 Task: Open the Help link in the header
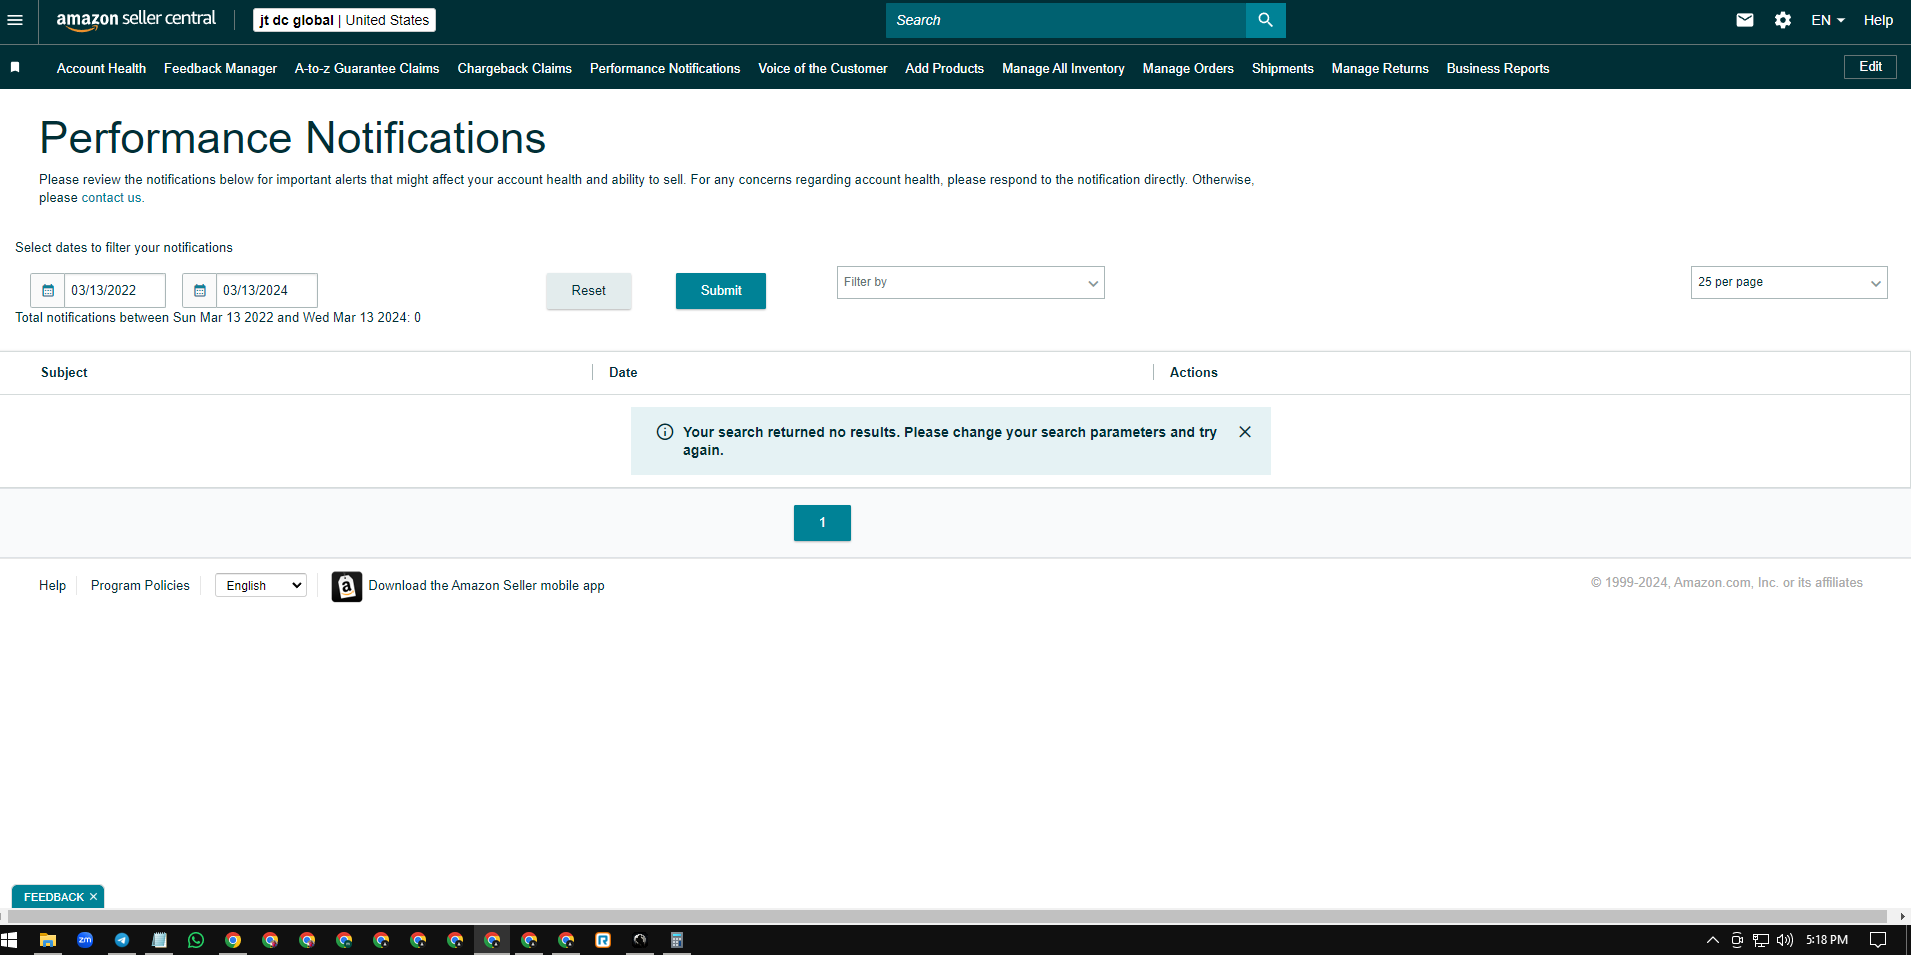pos(1877,20)
